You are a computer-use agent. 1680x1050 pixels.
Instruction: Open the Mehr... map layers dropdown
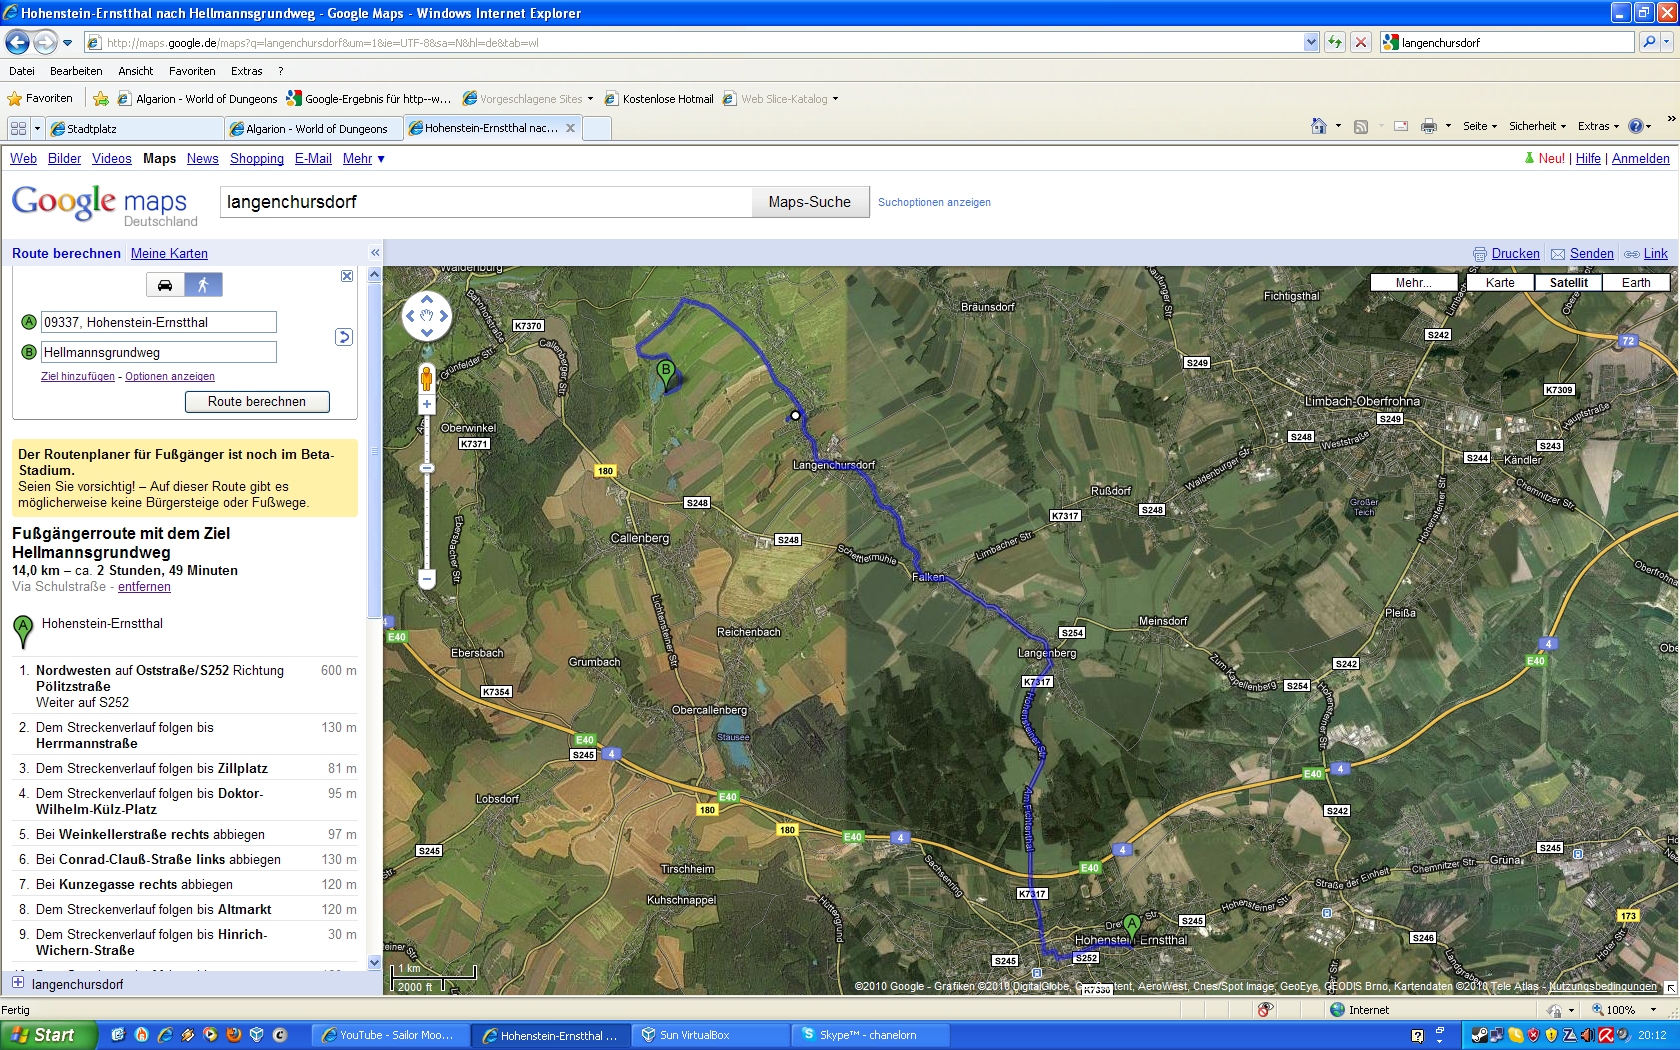pos(1413,283)
